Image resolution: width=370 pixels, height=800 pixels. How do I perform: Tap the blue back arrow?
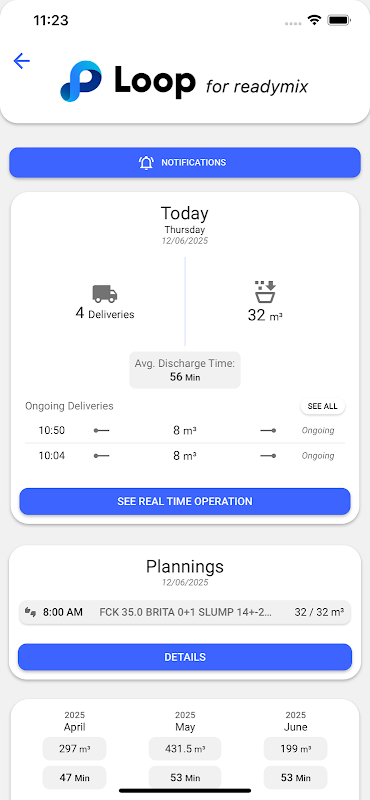(x=21, y=61)
